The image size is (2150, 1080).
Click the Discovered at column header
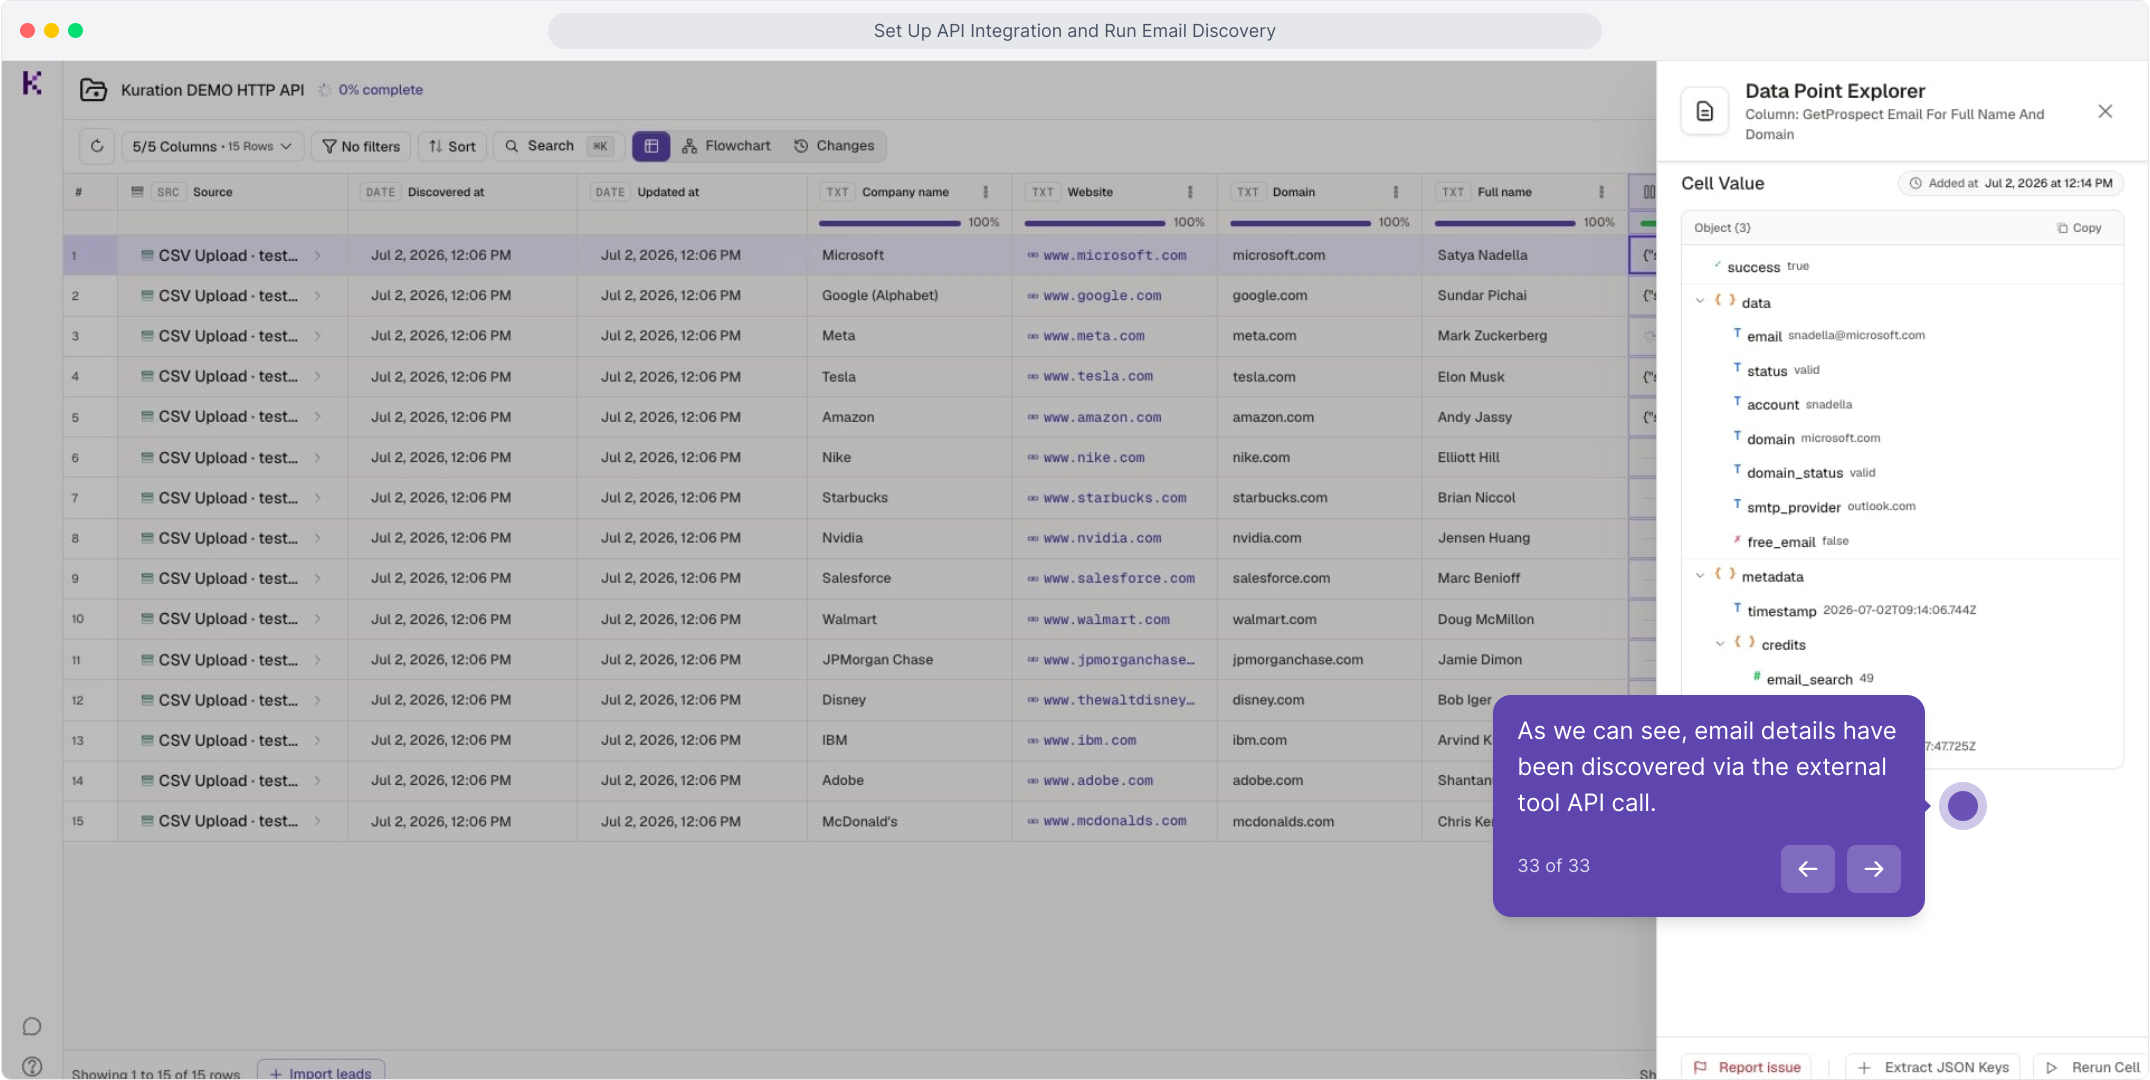tap(462, 192)
